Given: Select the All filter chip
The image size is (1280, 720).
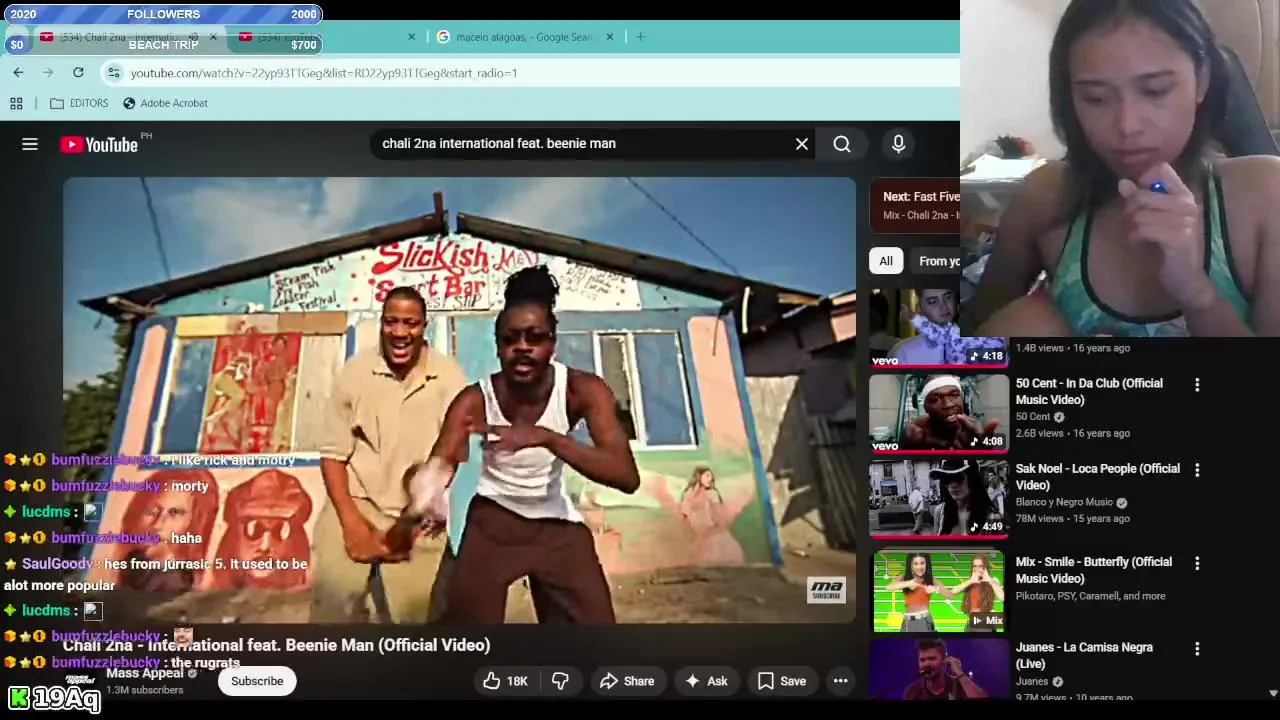Looking at the screenshot, I should click(886, 261).
